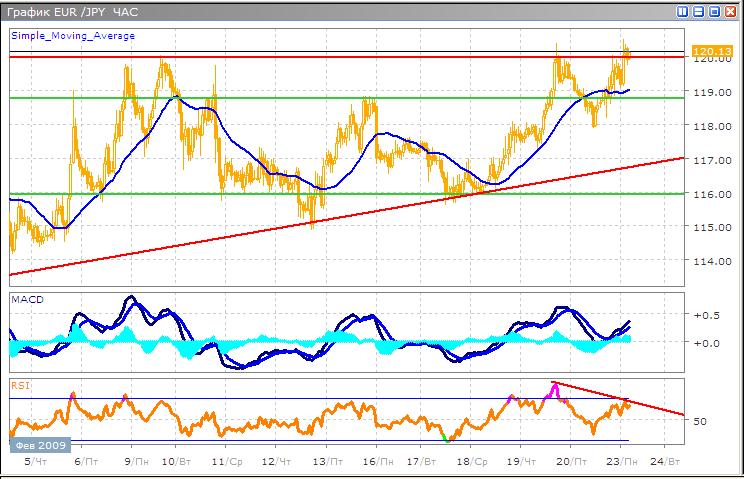Click the RSI panel label

[20, 383]
